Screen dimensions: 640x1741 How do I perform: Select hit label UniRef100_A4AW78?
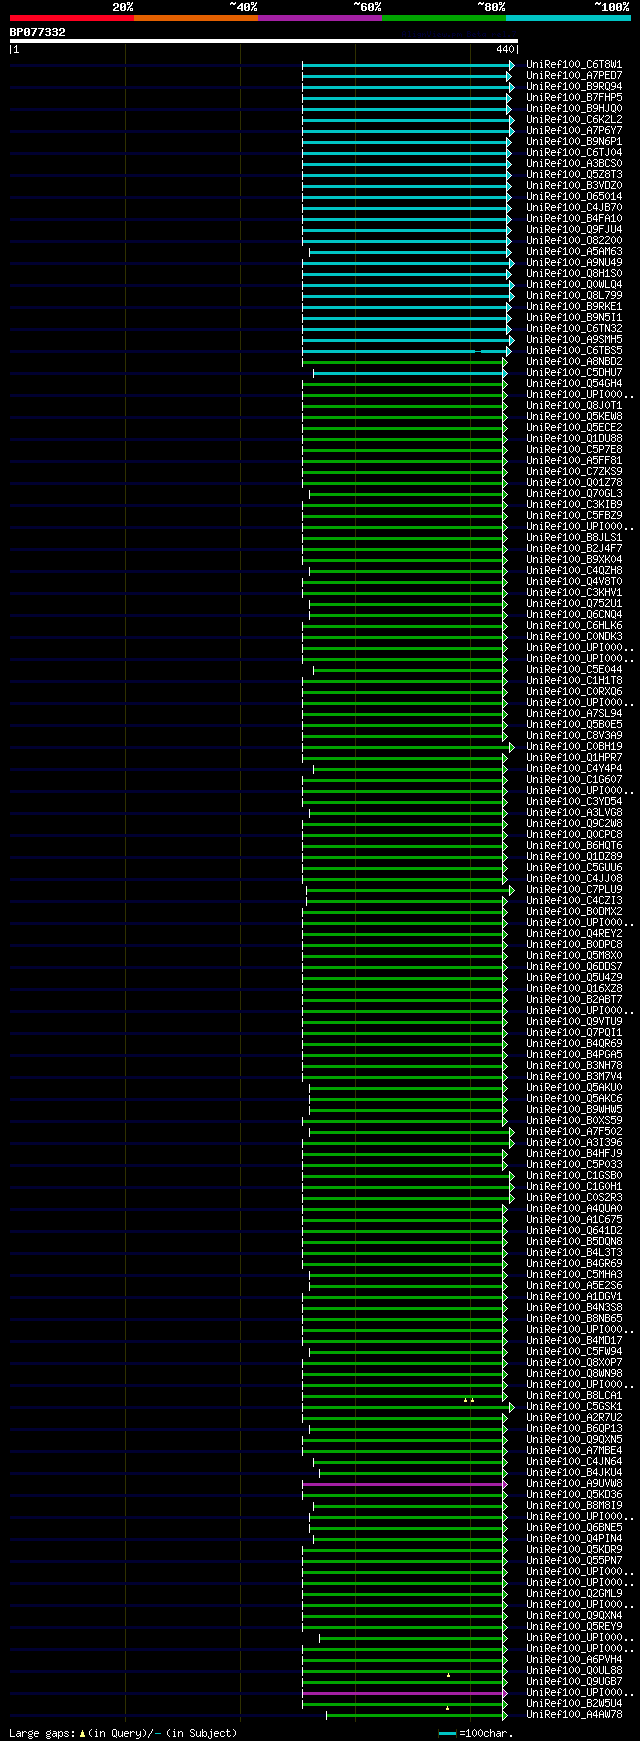[x=574, y=1715]
